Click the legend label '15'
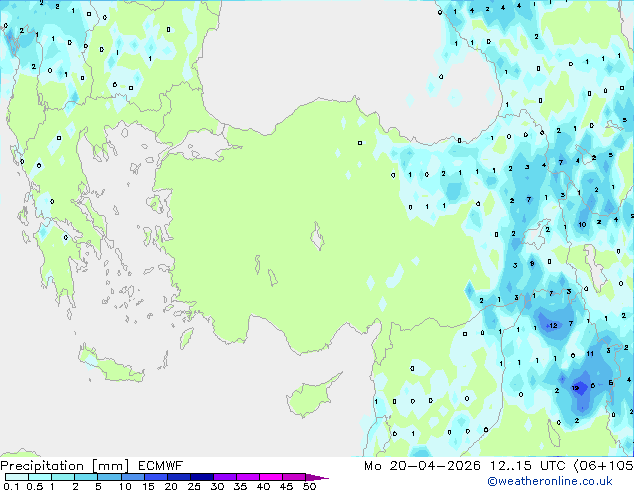634x490 pixels. coord(148,486)
